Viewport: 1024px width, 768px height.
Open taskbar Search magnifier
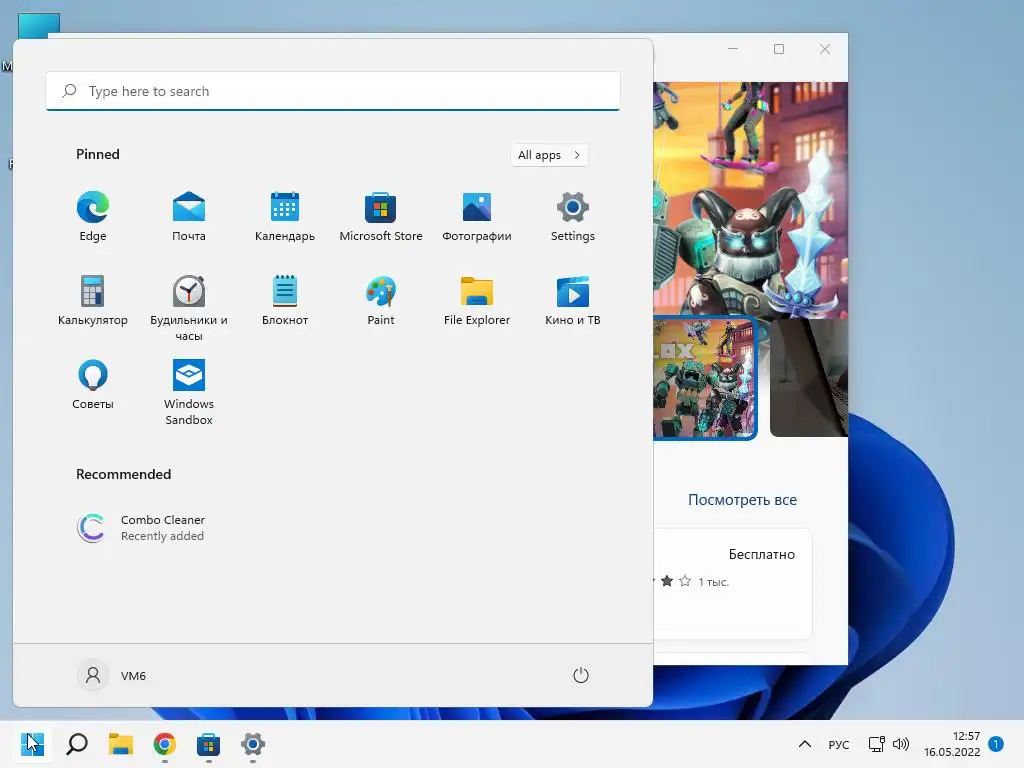(77, 744)
